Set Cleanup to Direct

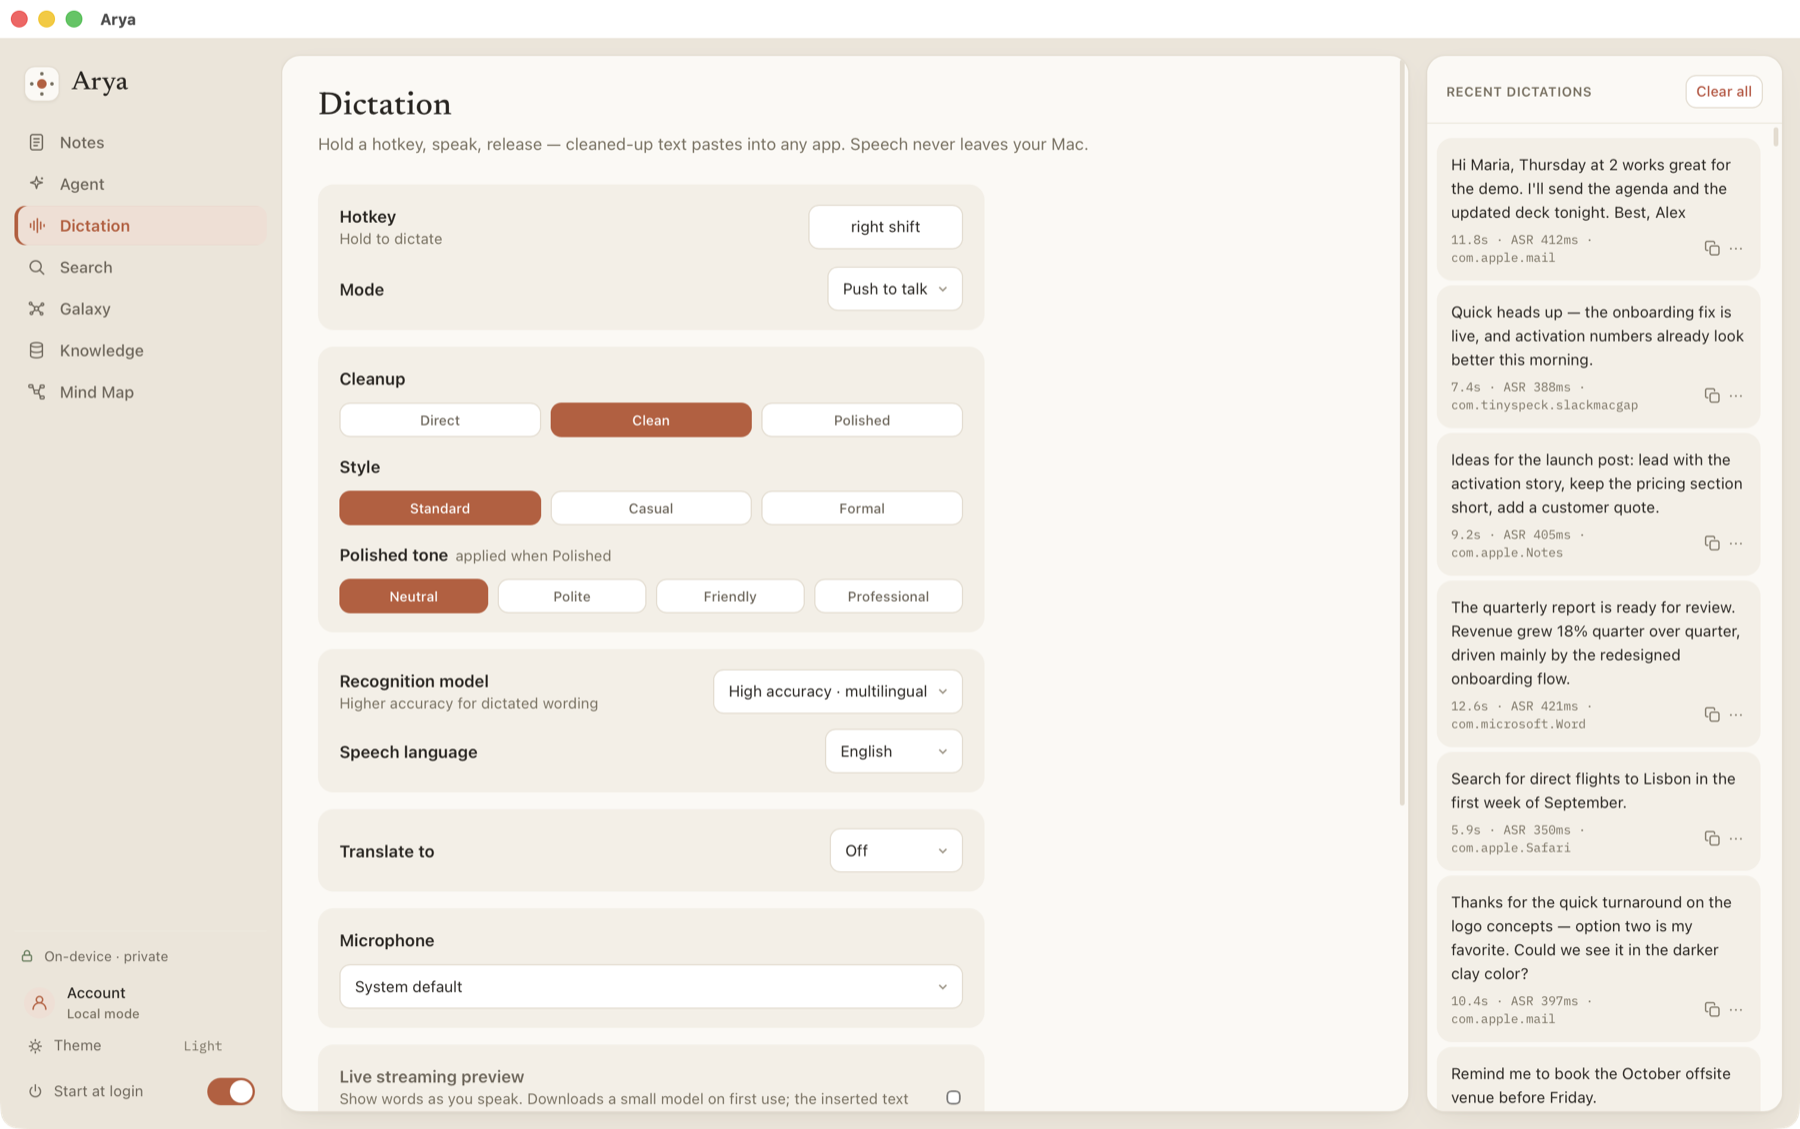[440, 420]
